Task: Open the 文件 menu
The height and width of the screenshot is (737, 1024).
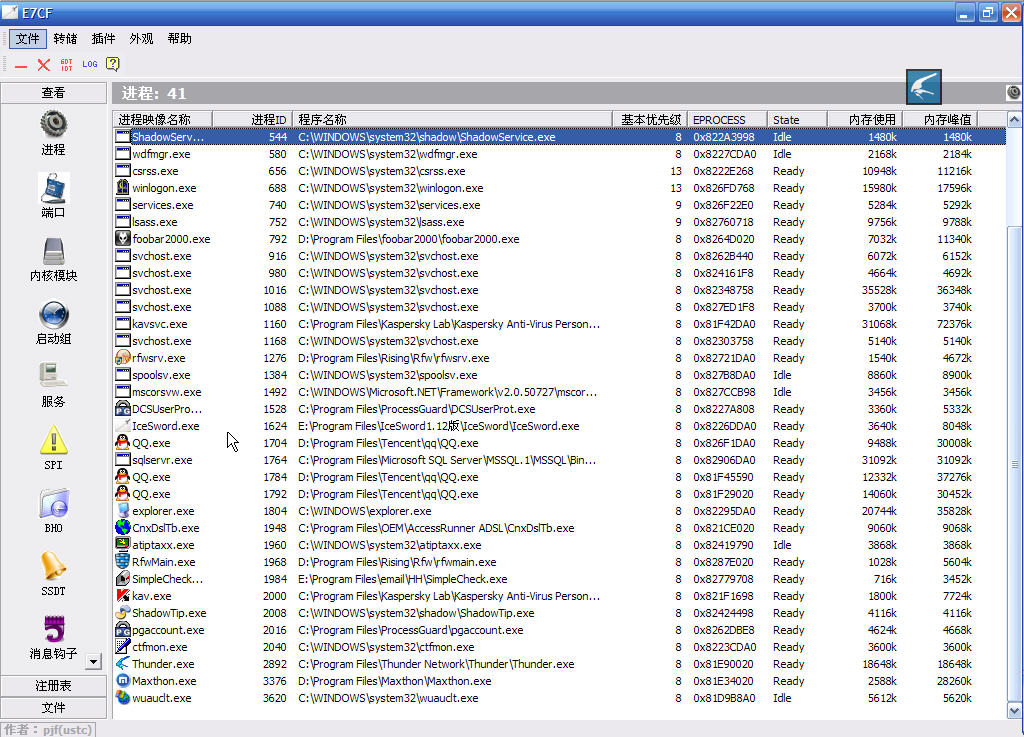Action: pos(27,39)
